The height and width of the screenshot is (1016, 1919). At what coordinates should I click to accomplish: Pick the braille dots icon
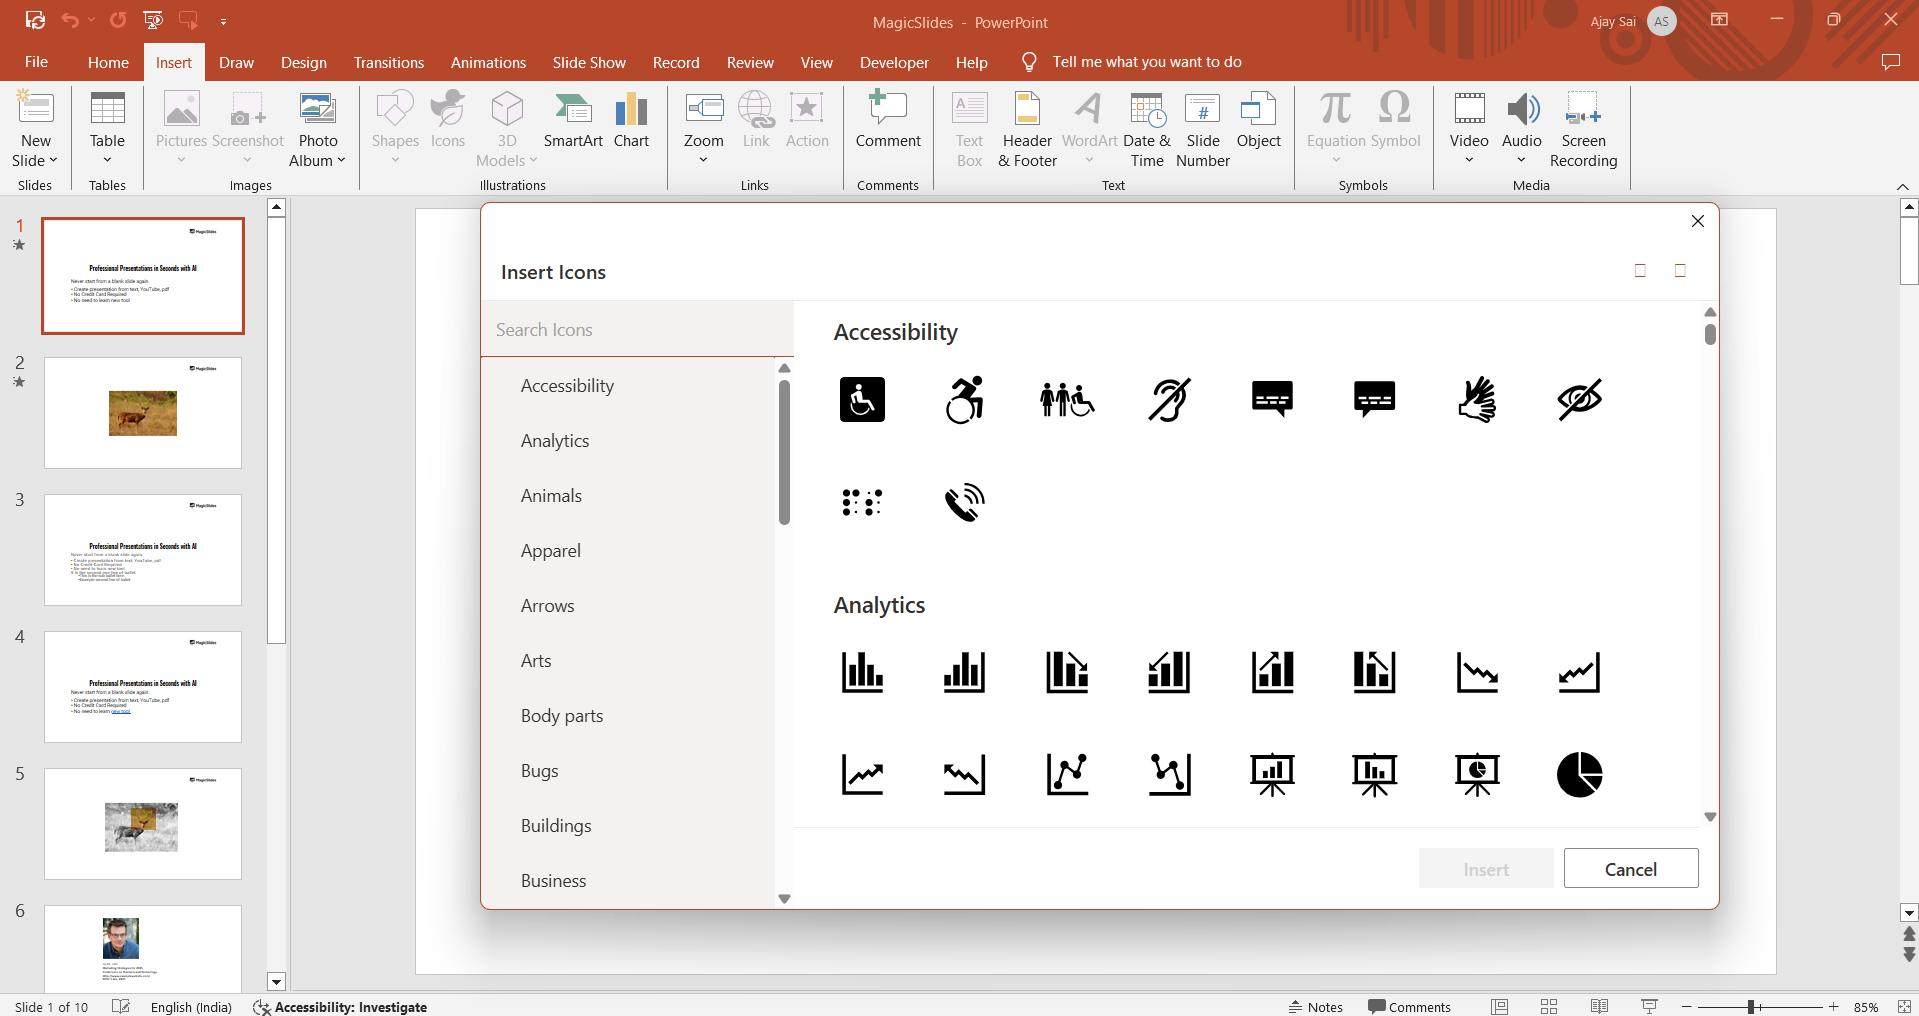pyautogui.click(x=862, y=502)
